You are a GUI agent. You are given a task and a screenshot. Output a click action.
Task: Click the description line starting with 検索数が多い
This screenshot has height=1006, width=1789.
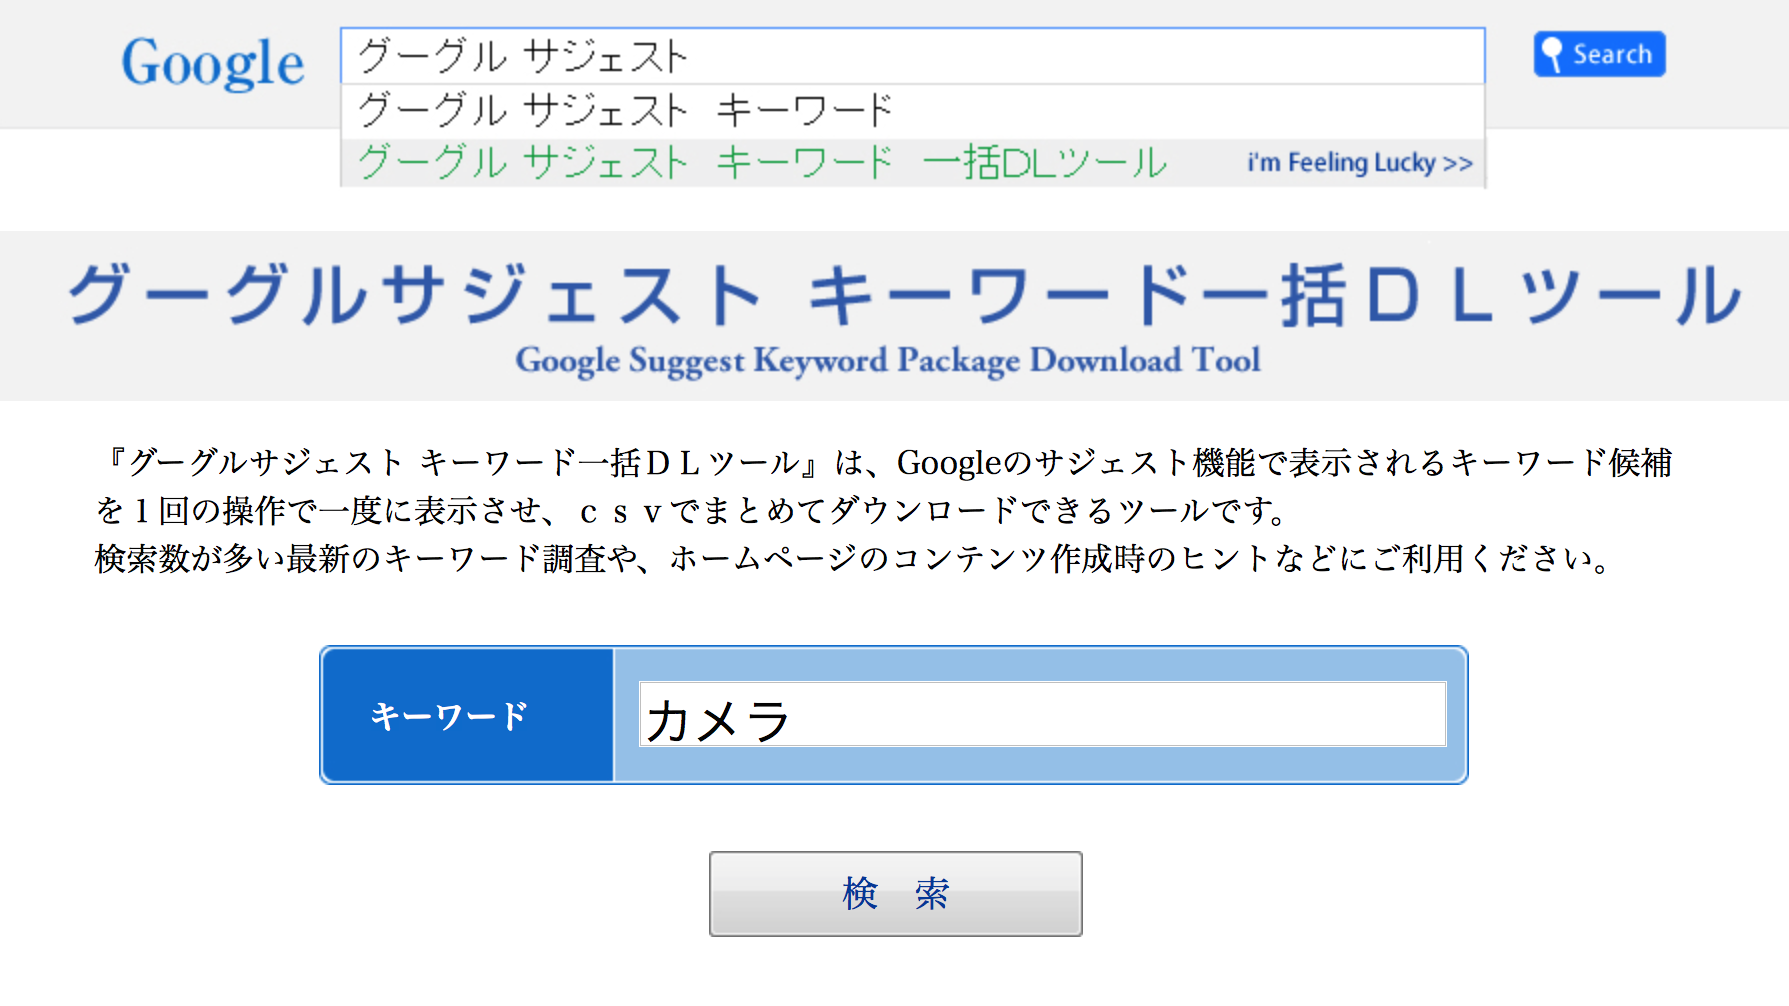pyautogui.click(x=852, y=558)
